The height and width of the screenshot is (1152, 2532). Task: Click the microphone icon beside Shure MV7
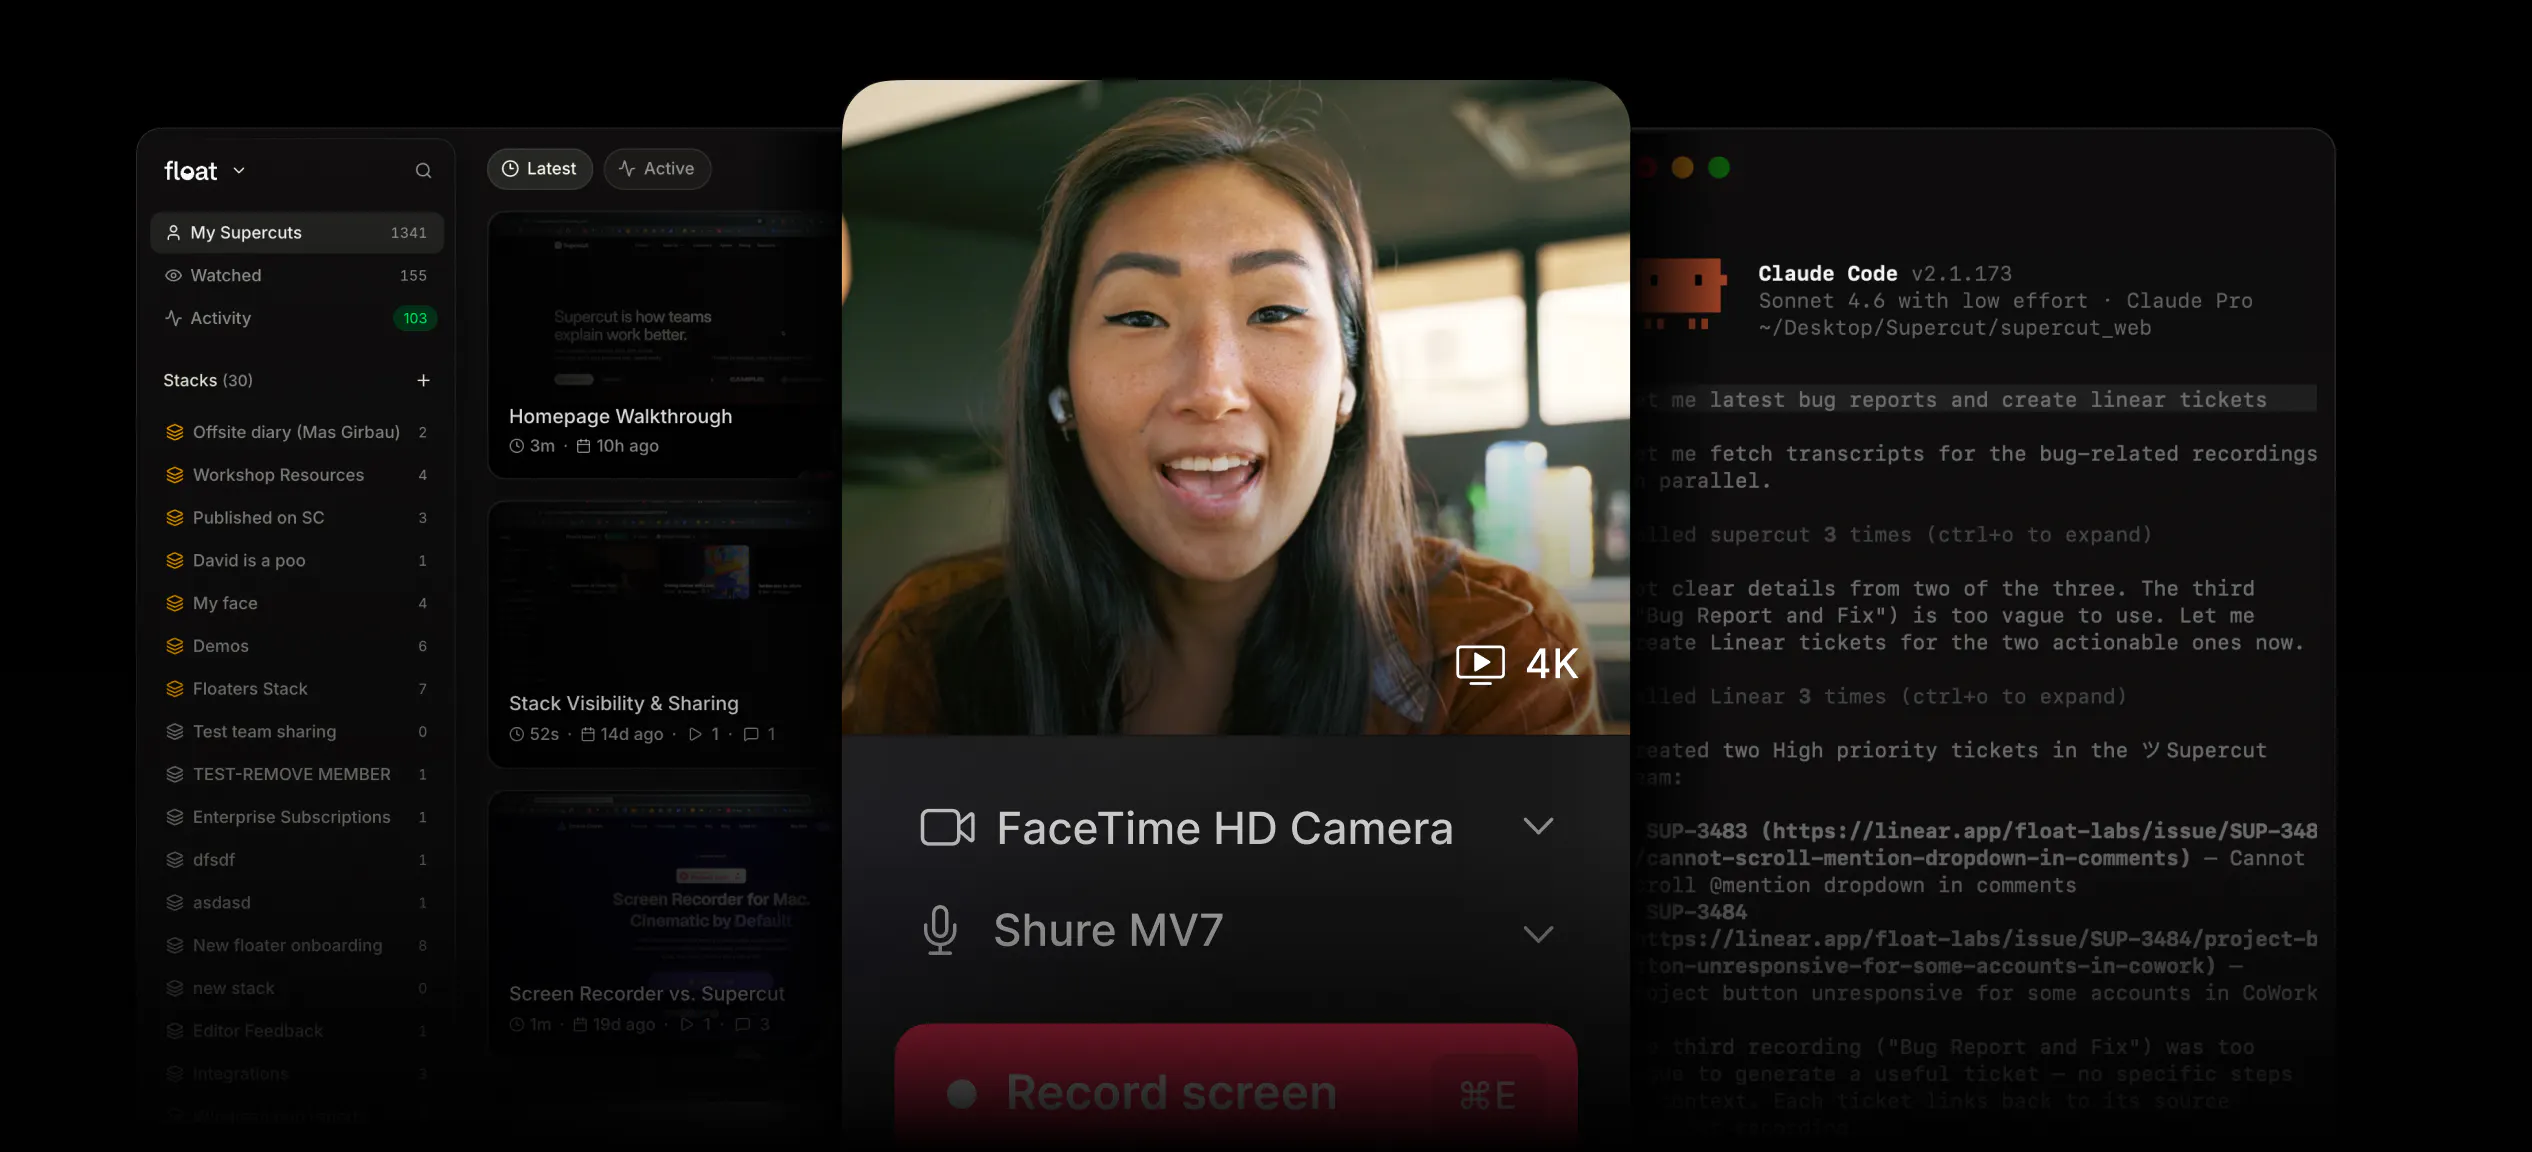pos(940,931)
